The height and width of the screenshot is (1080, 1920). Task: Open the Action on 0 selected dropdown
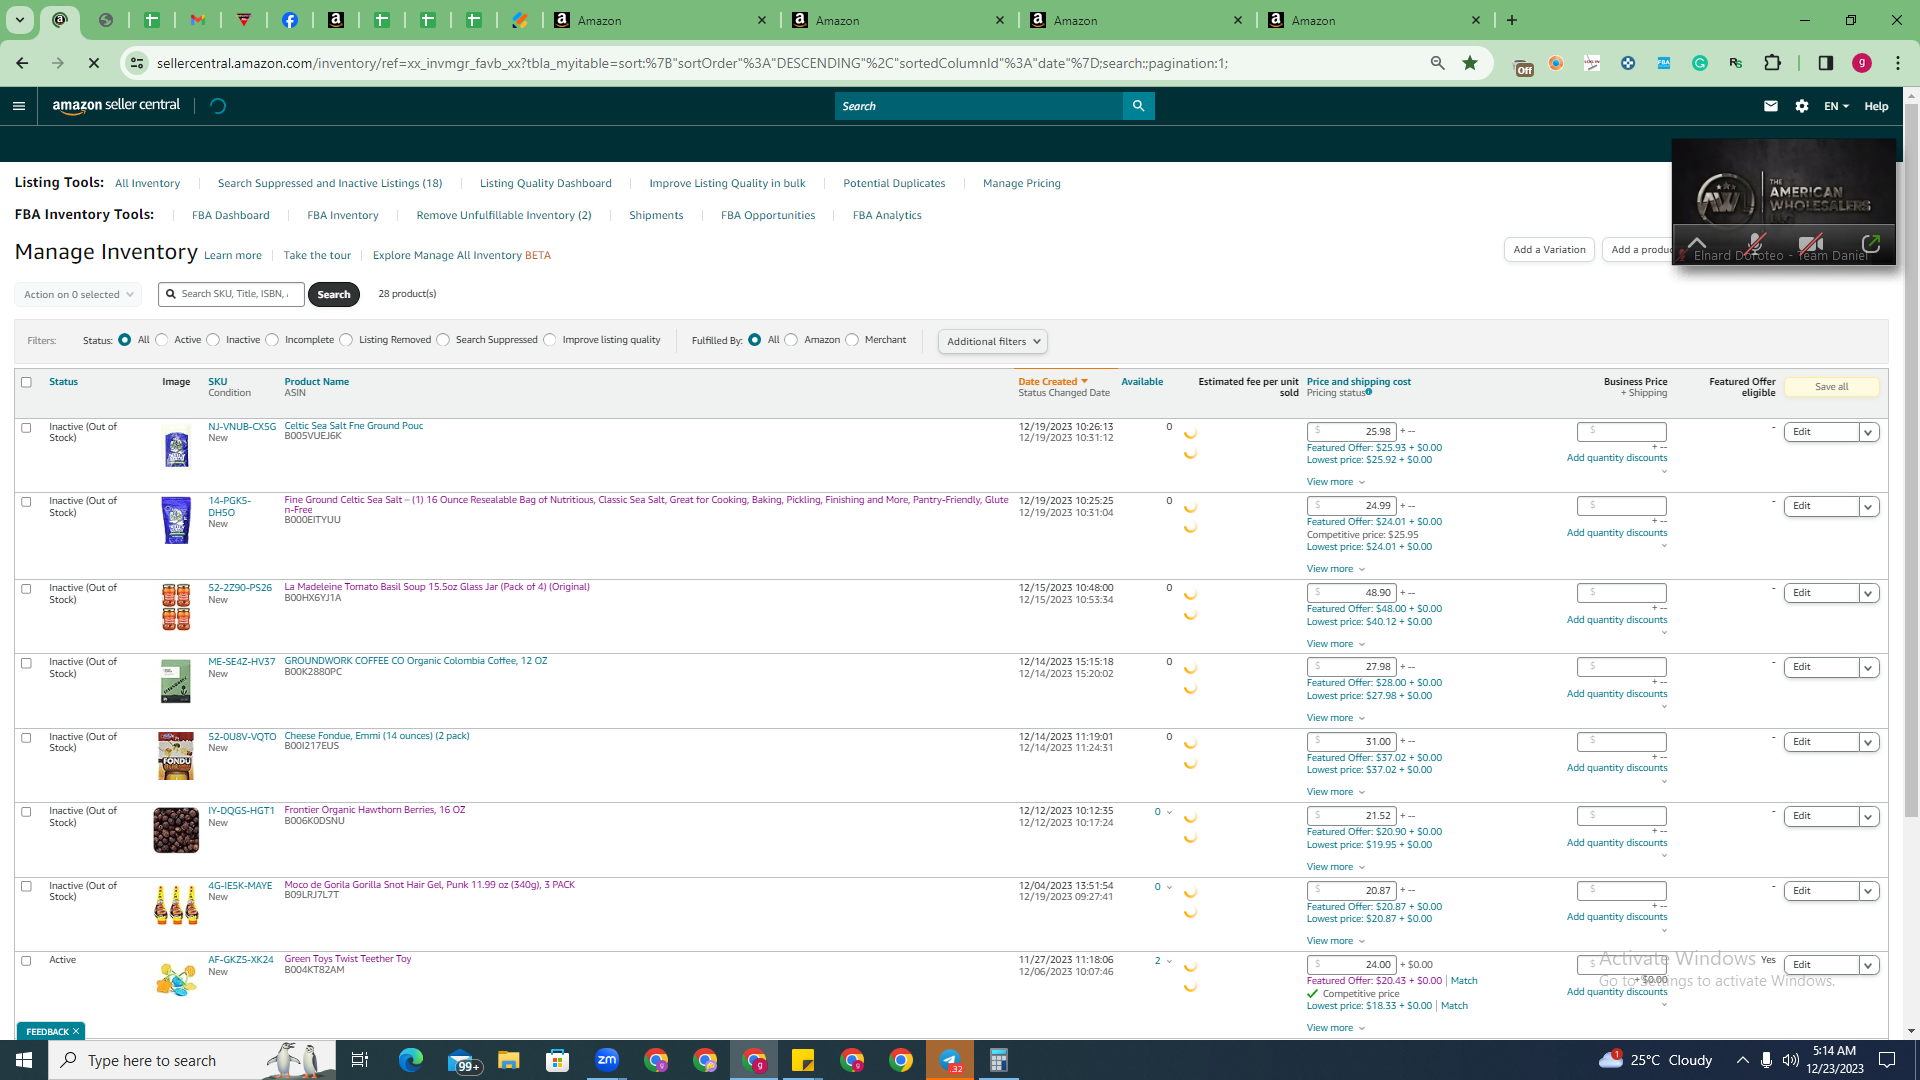(78, 295)
